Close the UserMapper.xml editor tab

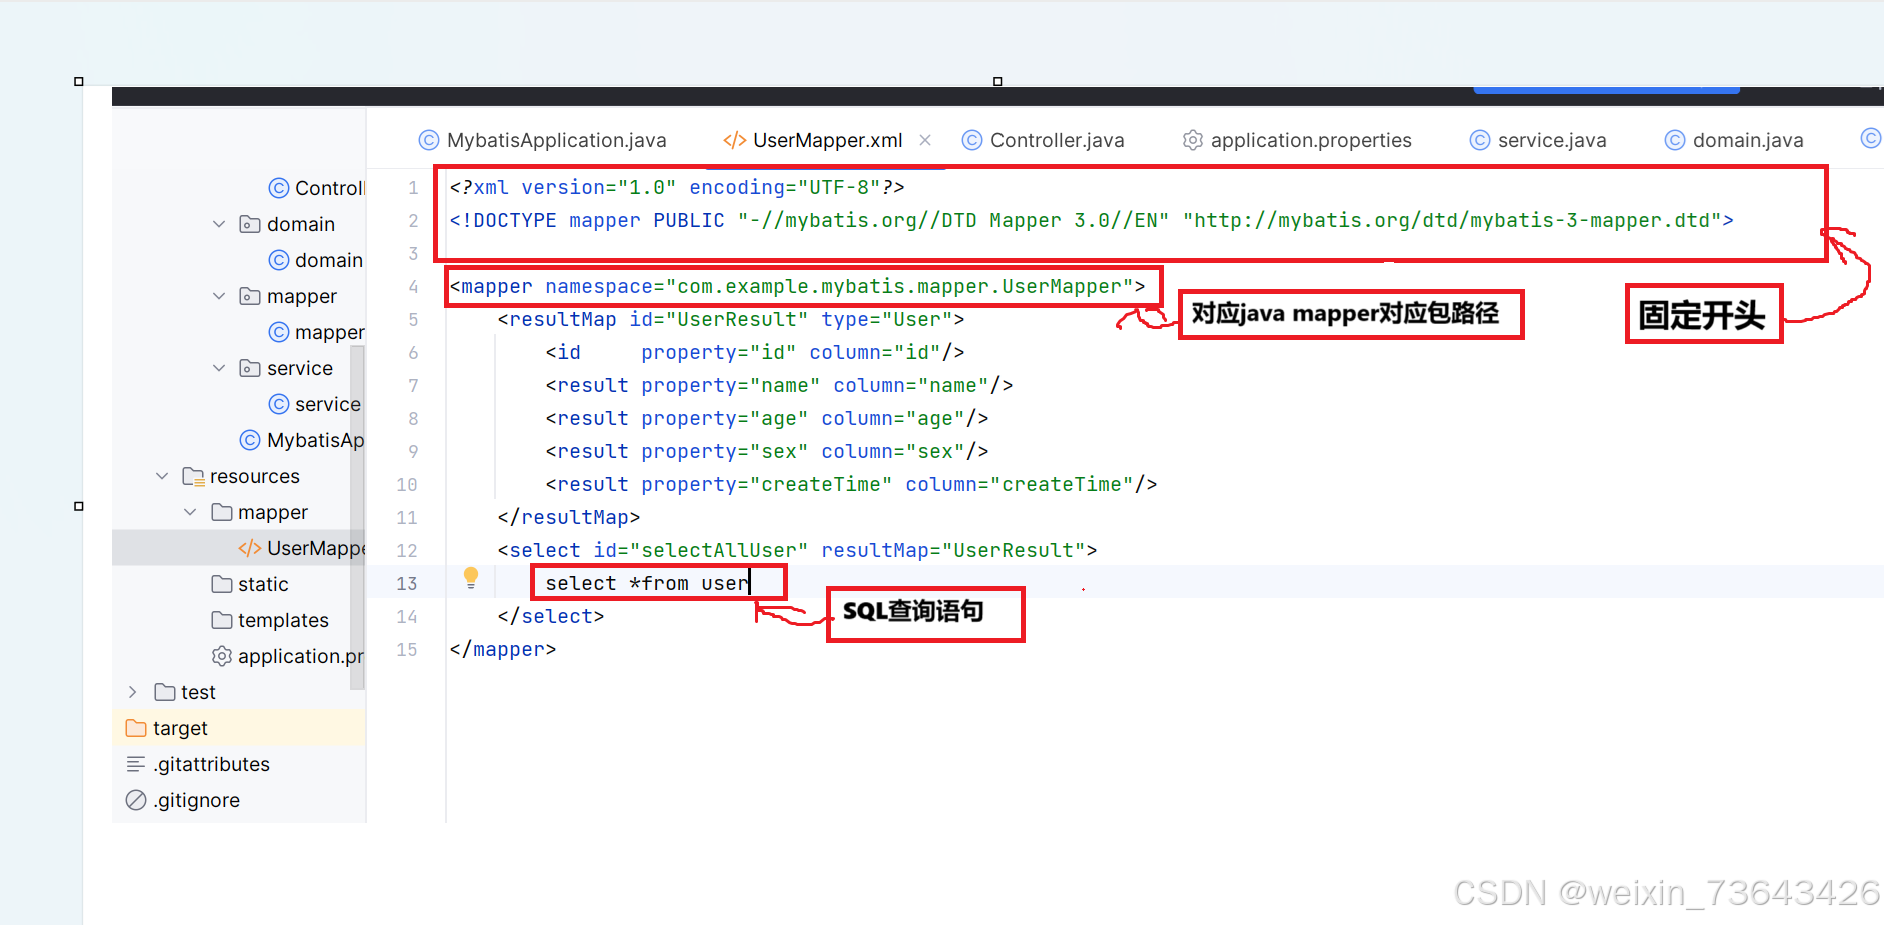tap(925, 140)
